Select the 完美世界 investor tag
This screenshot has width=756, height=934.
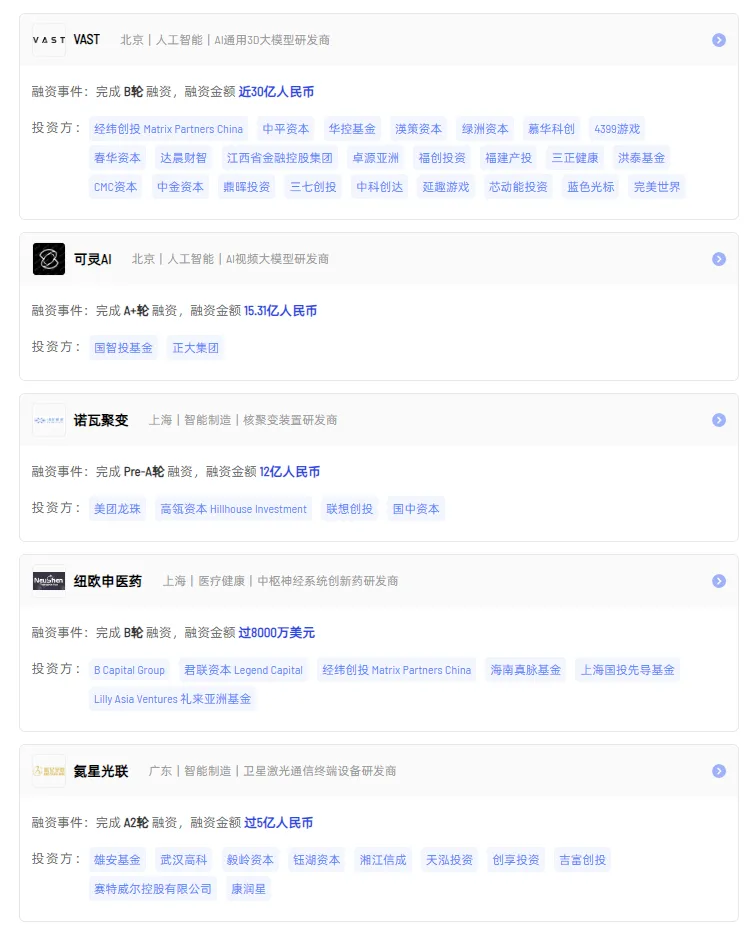657,187
